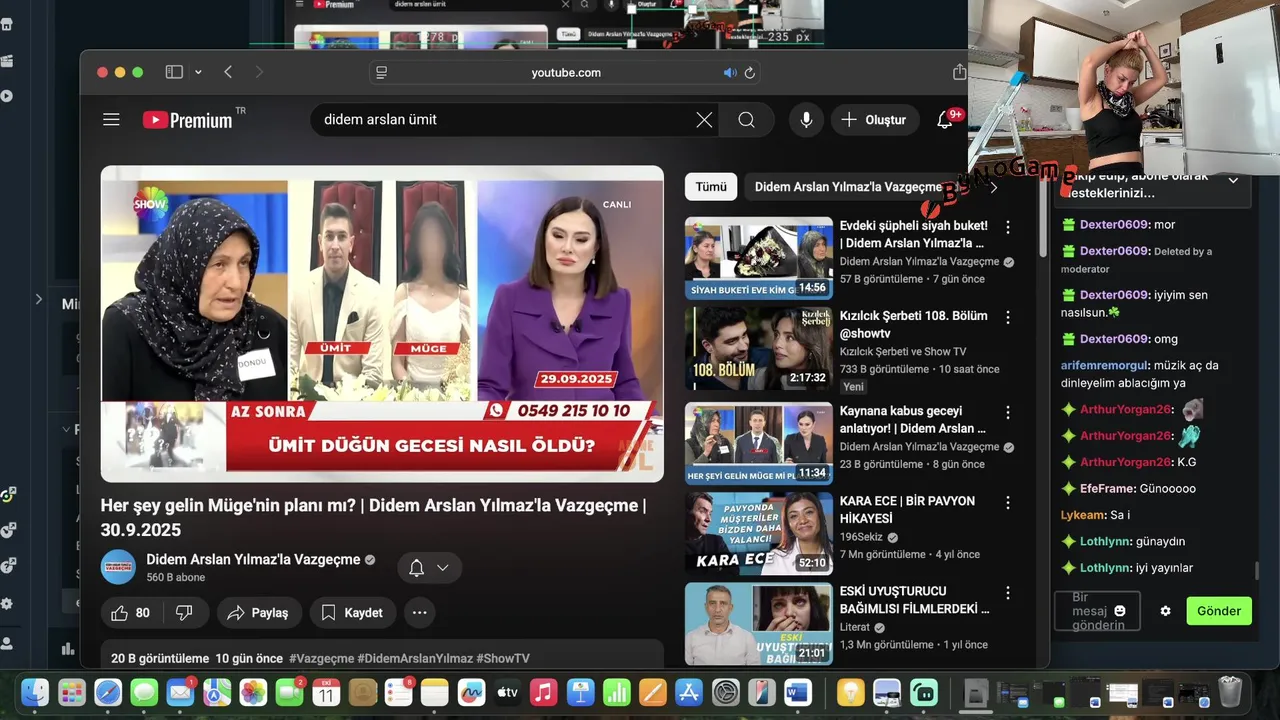
Task: Click username EfeFrame in chat
Action: 1107,489
